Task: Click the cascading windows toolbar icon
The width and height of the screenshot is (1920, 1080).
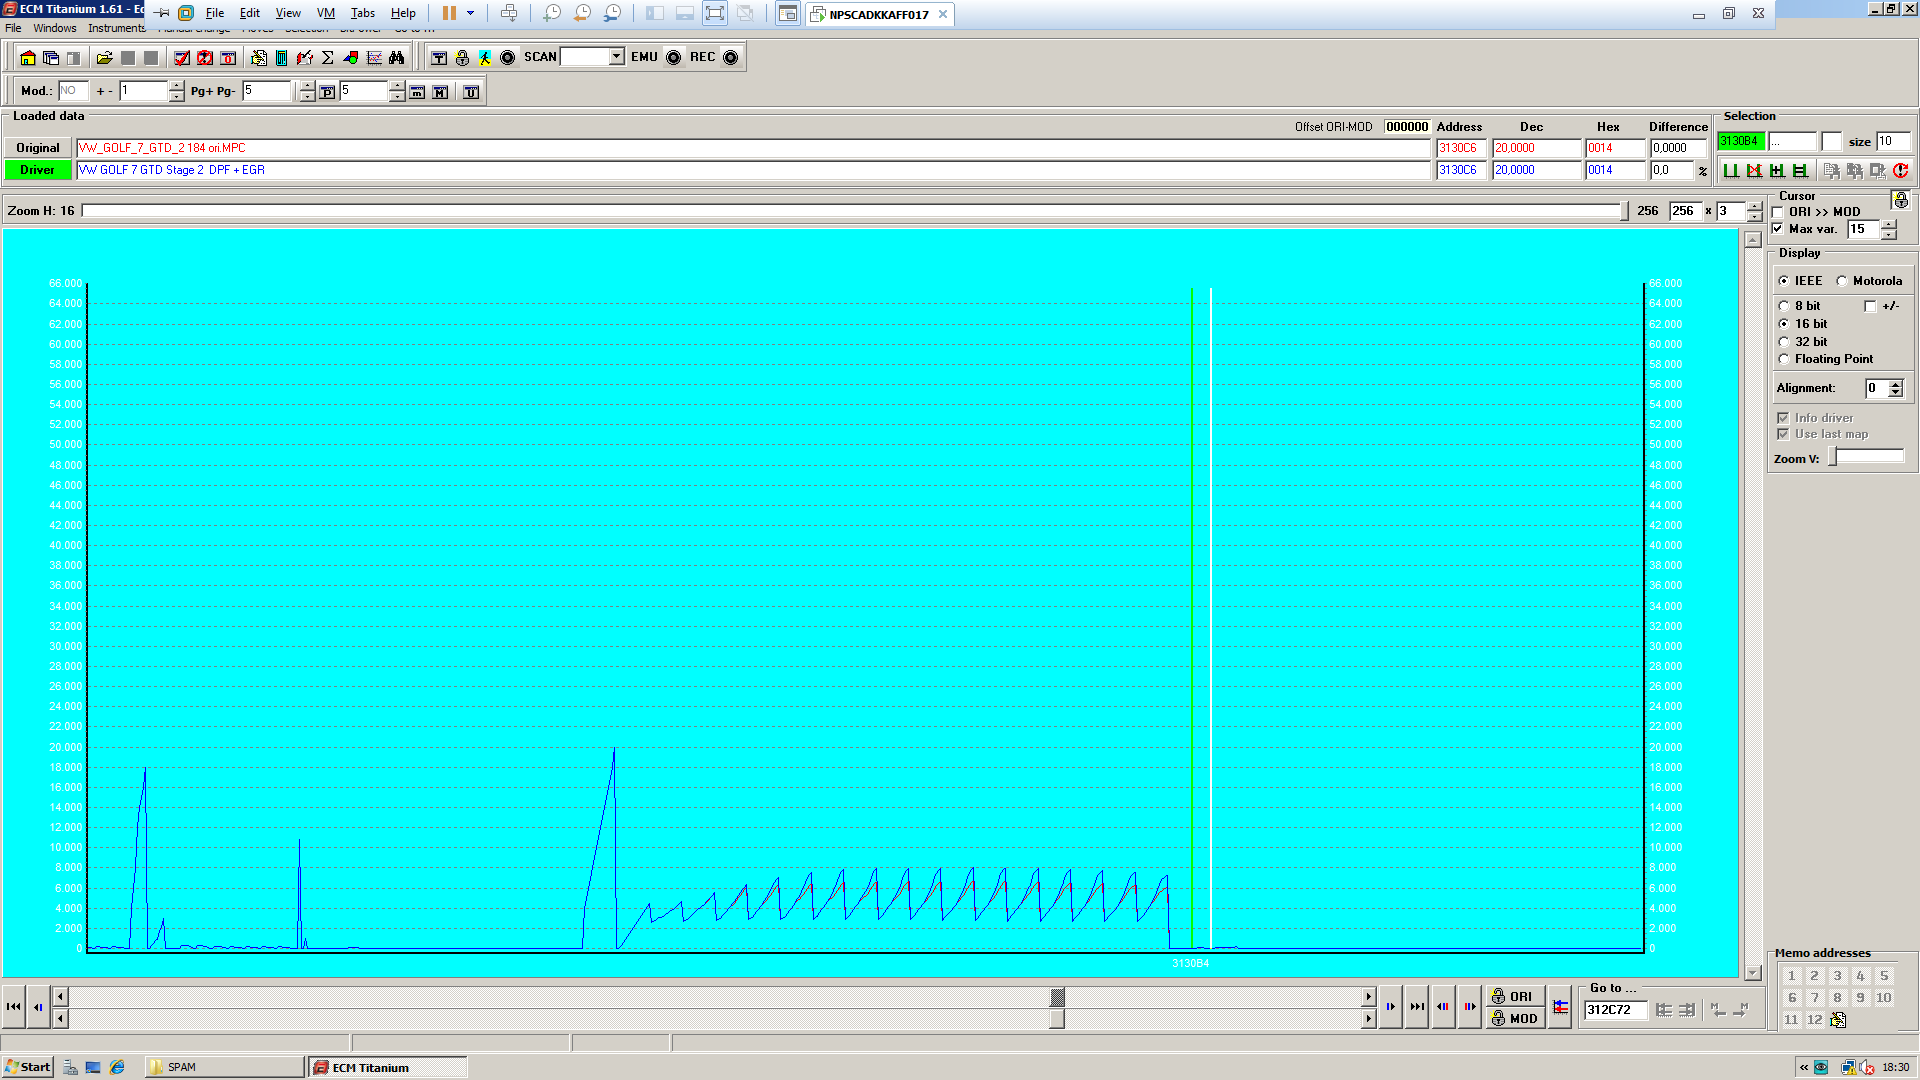Action: click(51, 58)
